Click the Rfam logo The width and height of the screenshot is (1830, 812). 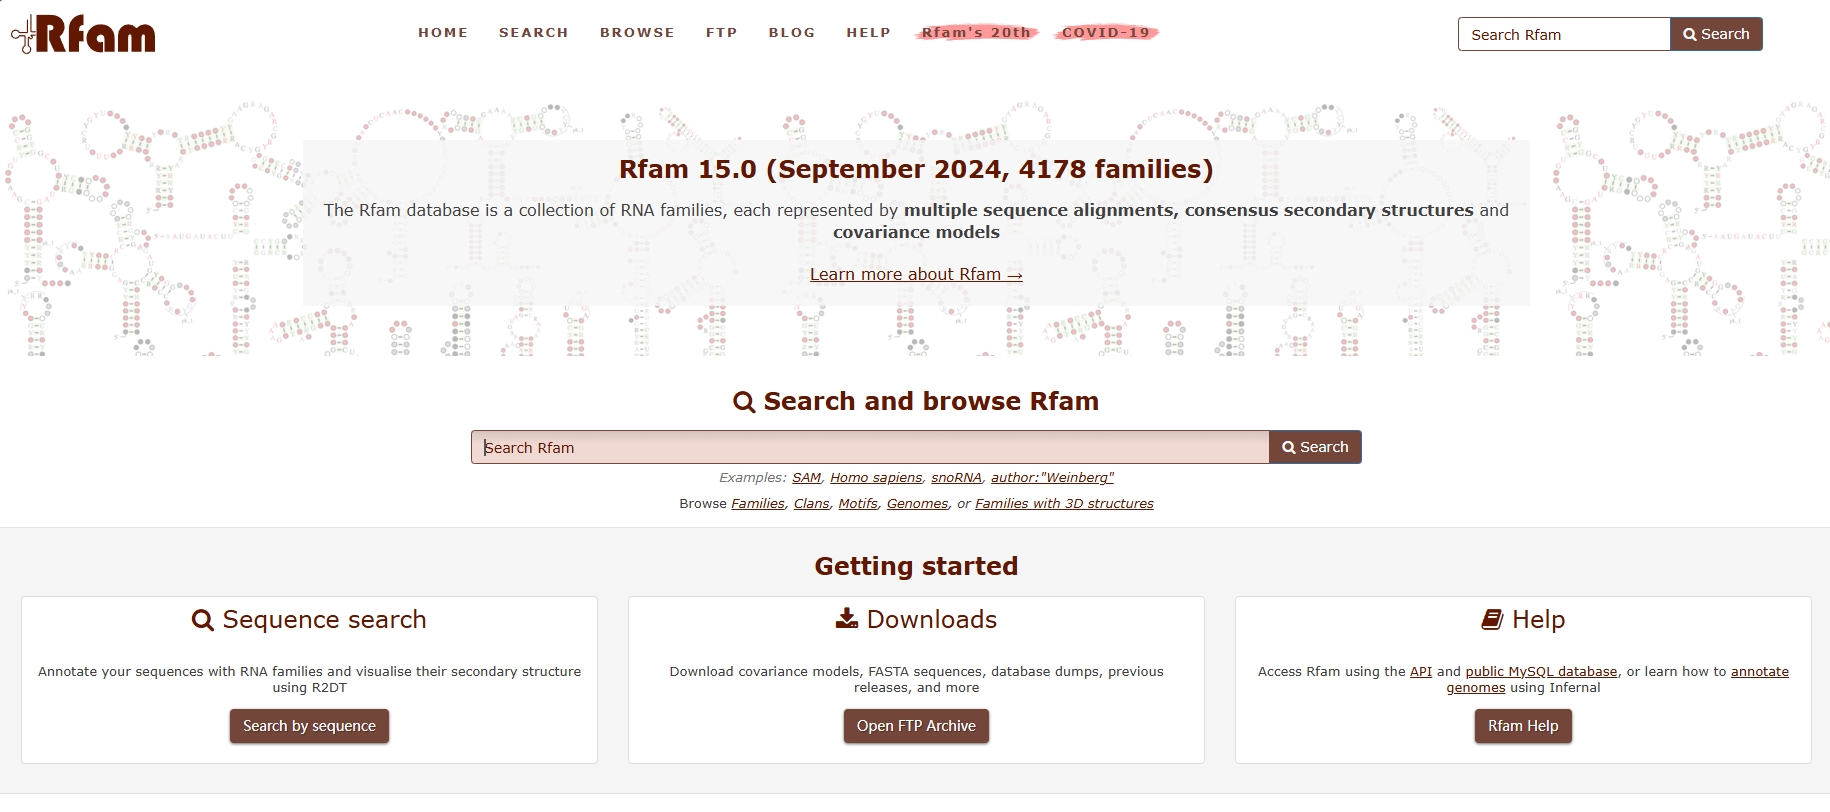tap(83, 34)
